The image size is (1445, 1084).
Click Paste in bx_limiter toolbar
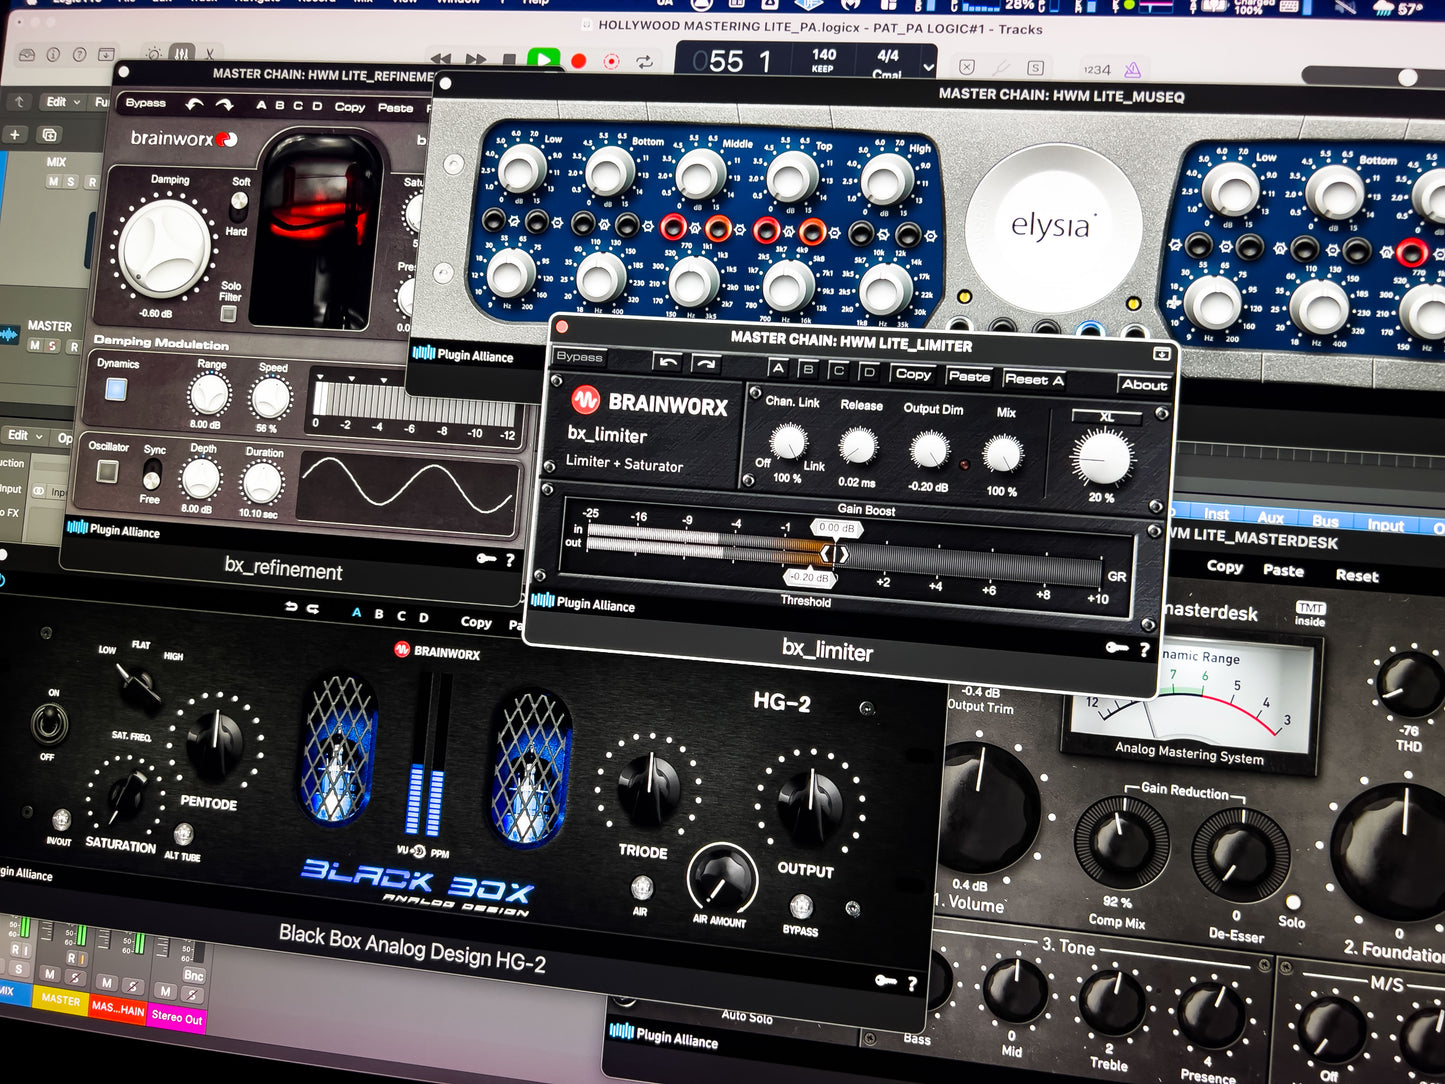969,376
